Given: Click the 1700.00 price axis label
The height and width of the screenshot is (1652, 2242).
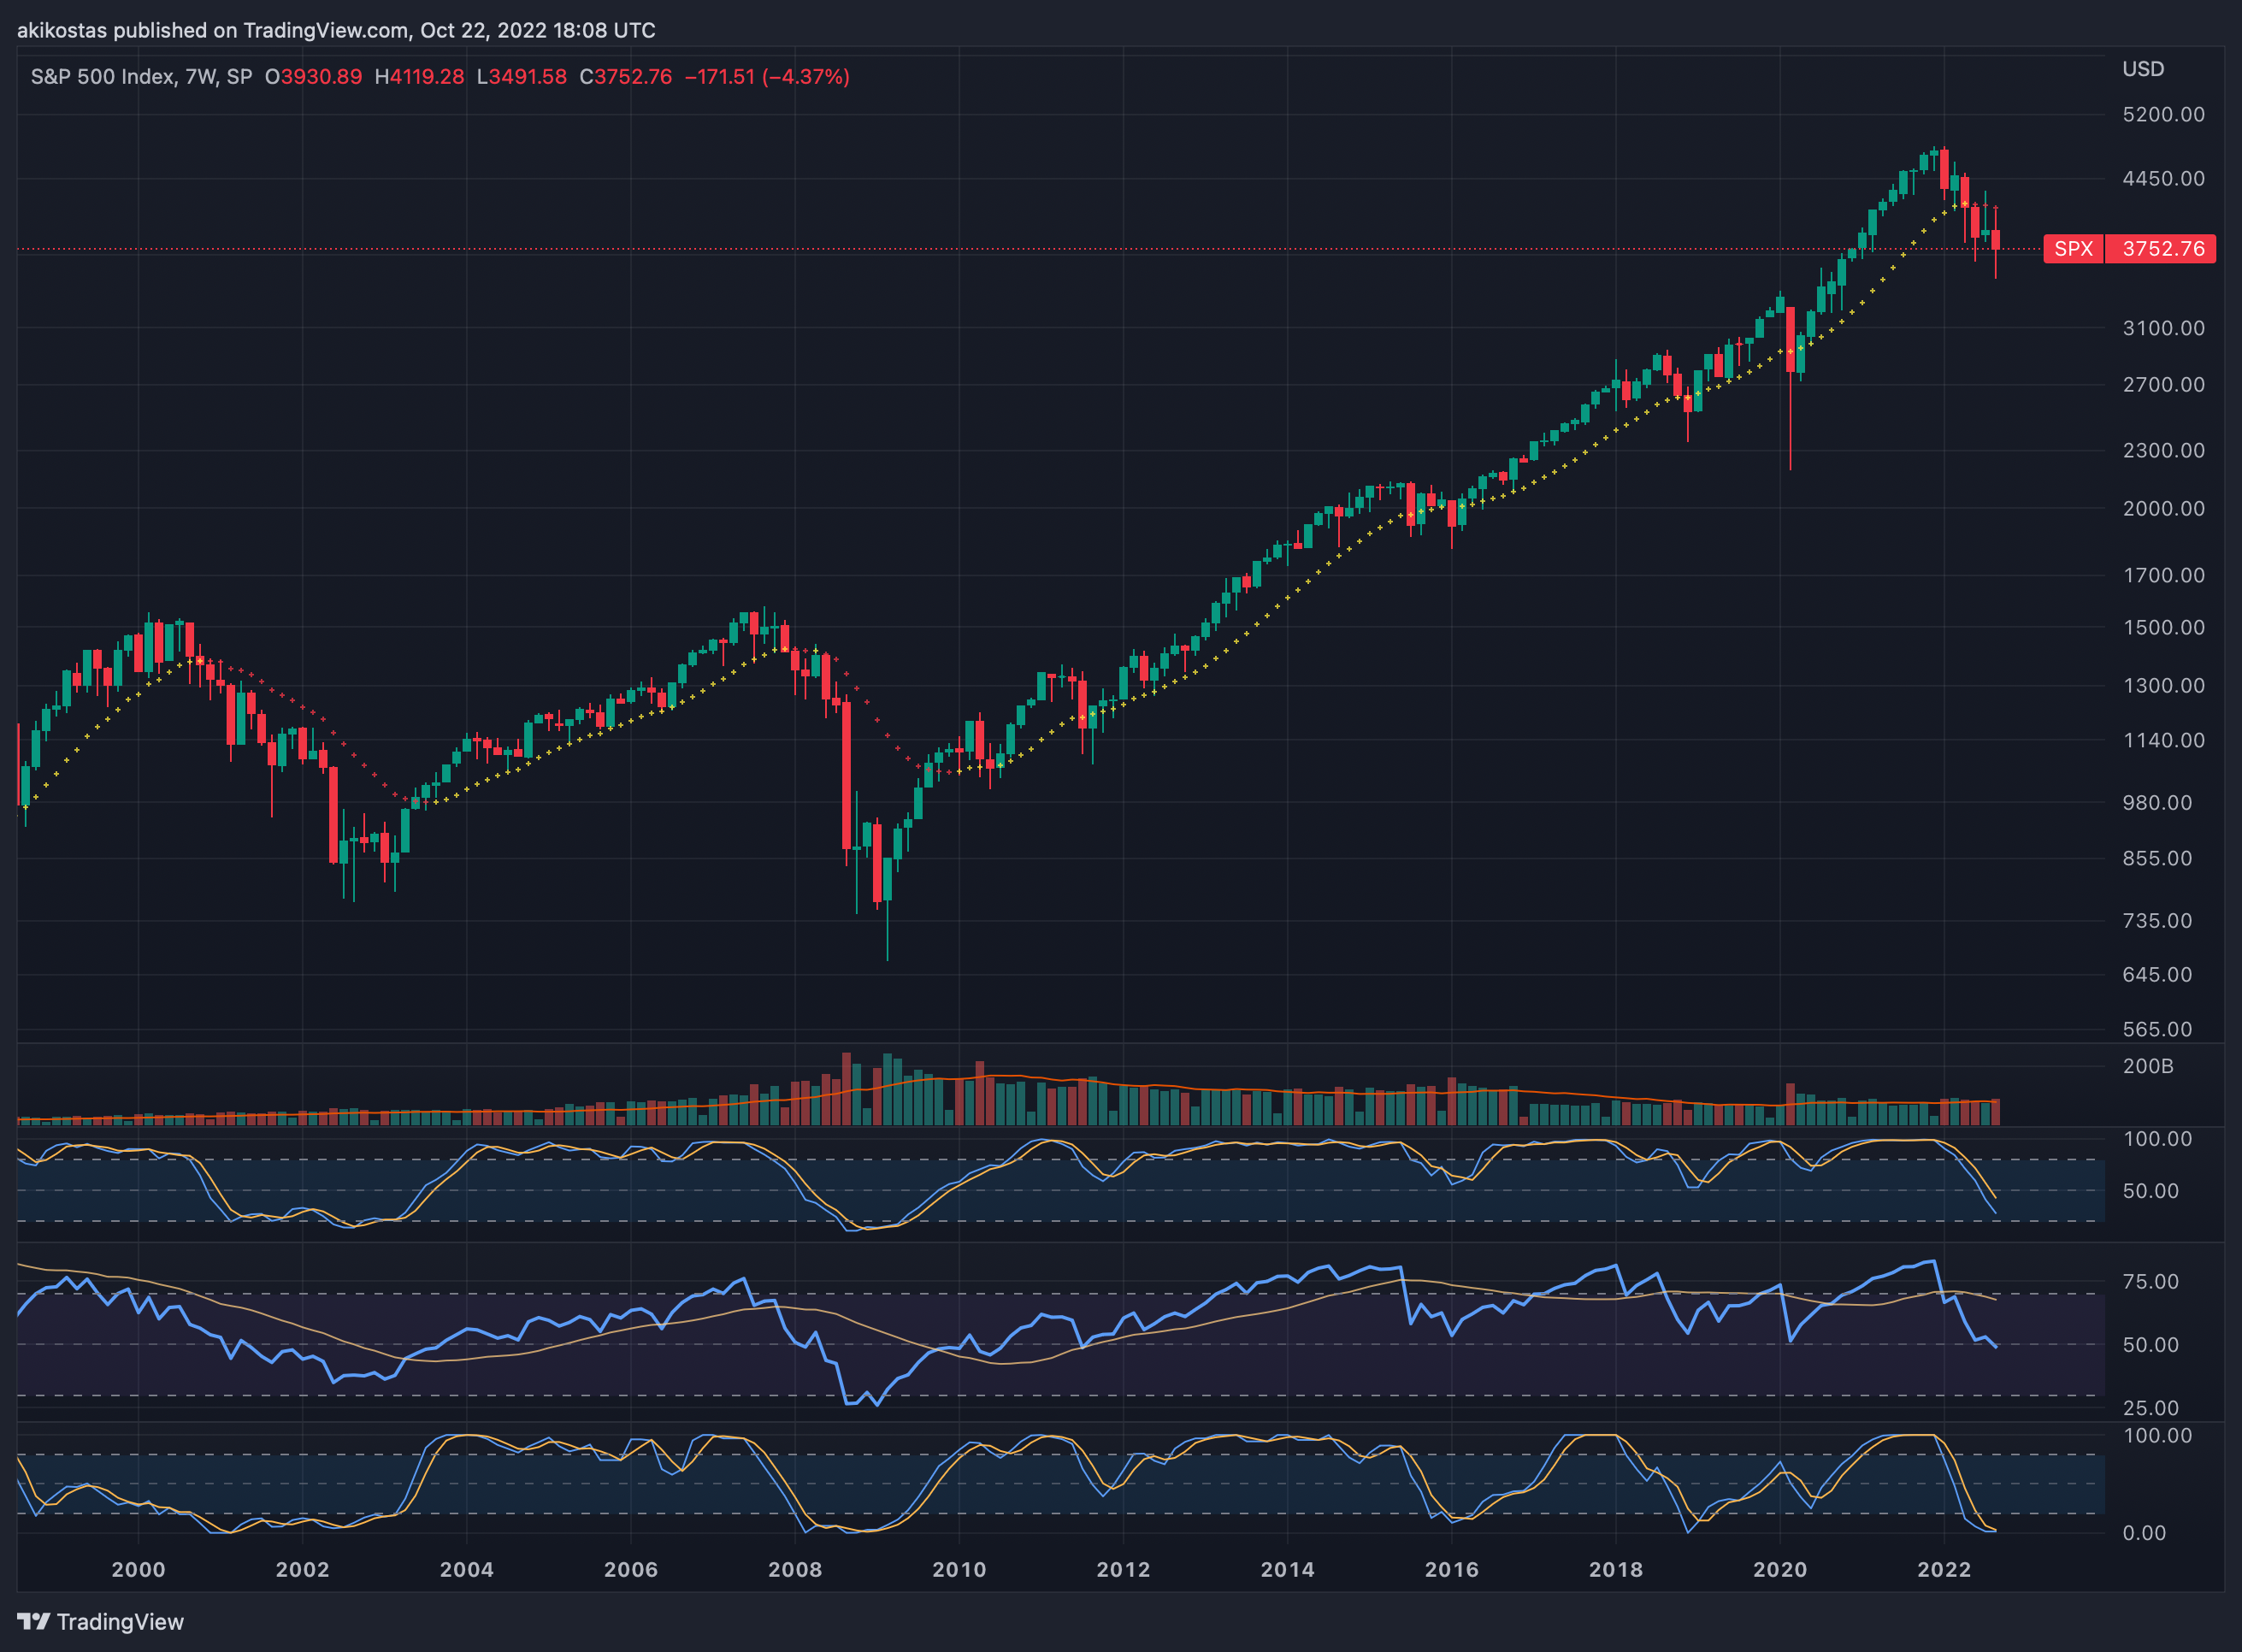Looking at the screenshot, I should click(2163, 575).
